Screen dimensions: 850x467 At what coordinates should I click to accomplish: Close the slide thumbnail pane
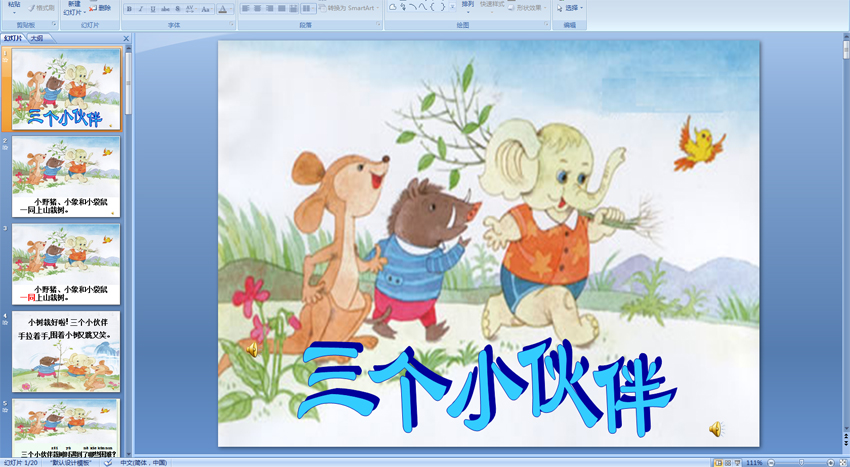pyautogui.click(x=126, y=39)
